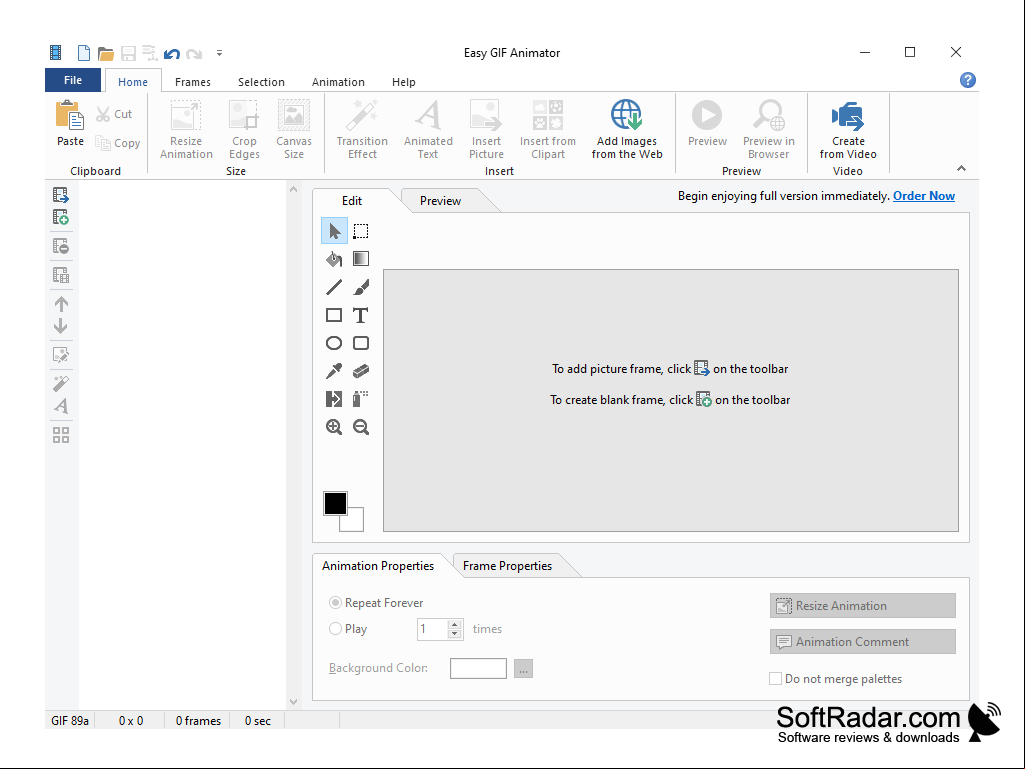1025x769 pixels.
Task: Select the Text tool
Action: (361, 315)
